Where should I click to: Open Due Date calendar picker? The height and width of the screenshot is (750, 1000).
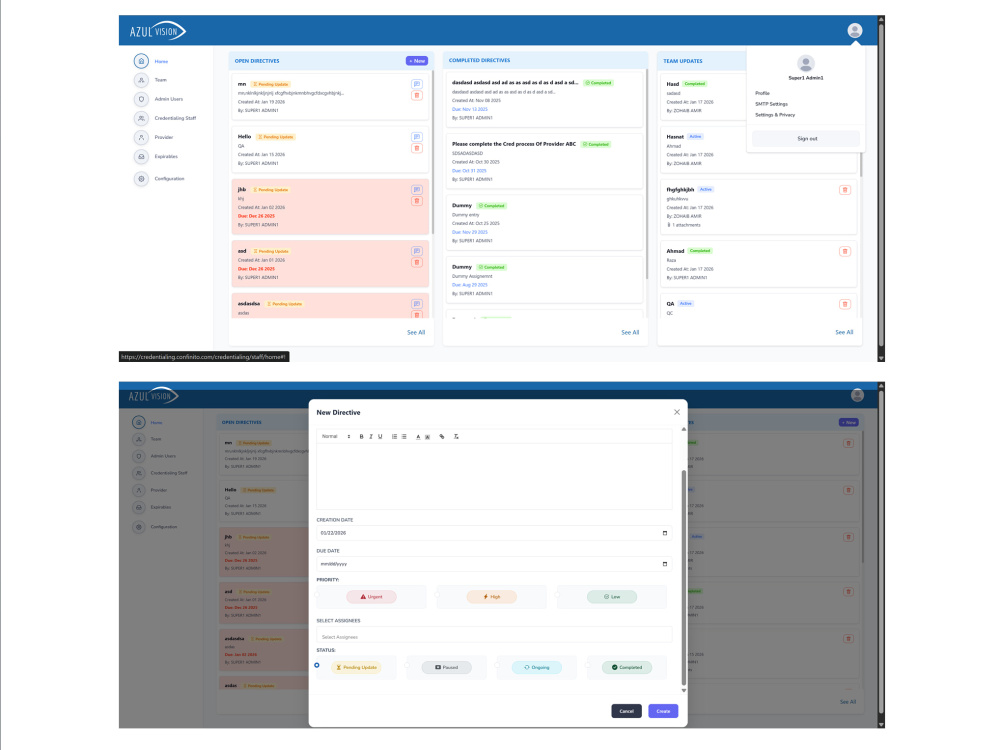pos(665,564)
